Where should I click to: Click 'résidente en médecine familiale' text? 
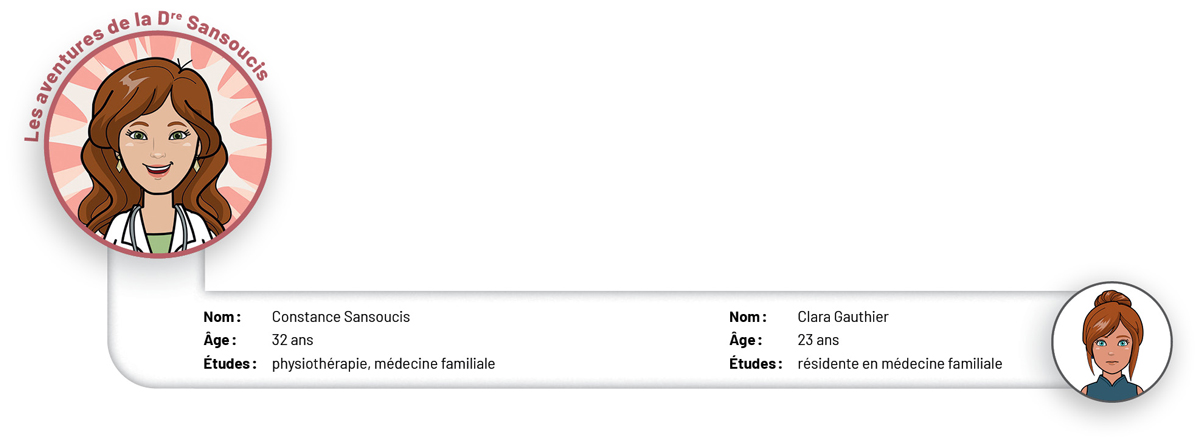(x=900, y=364)
